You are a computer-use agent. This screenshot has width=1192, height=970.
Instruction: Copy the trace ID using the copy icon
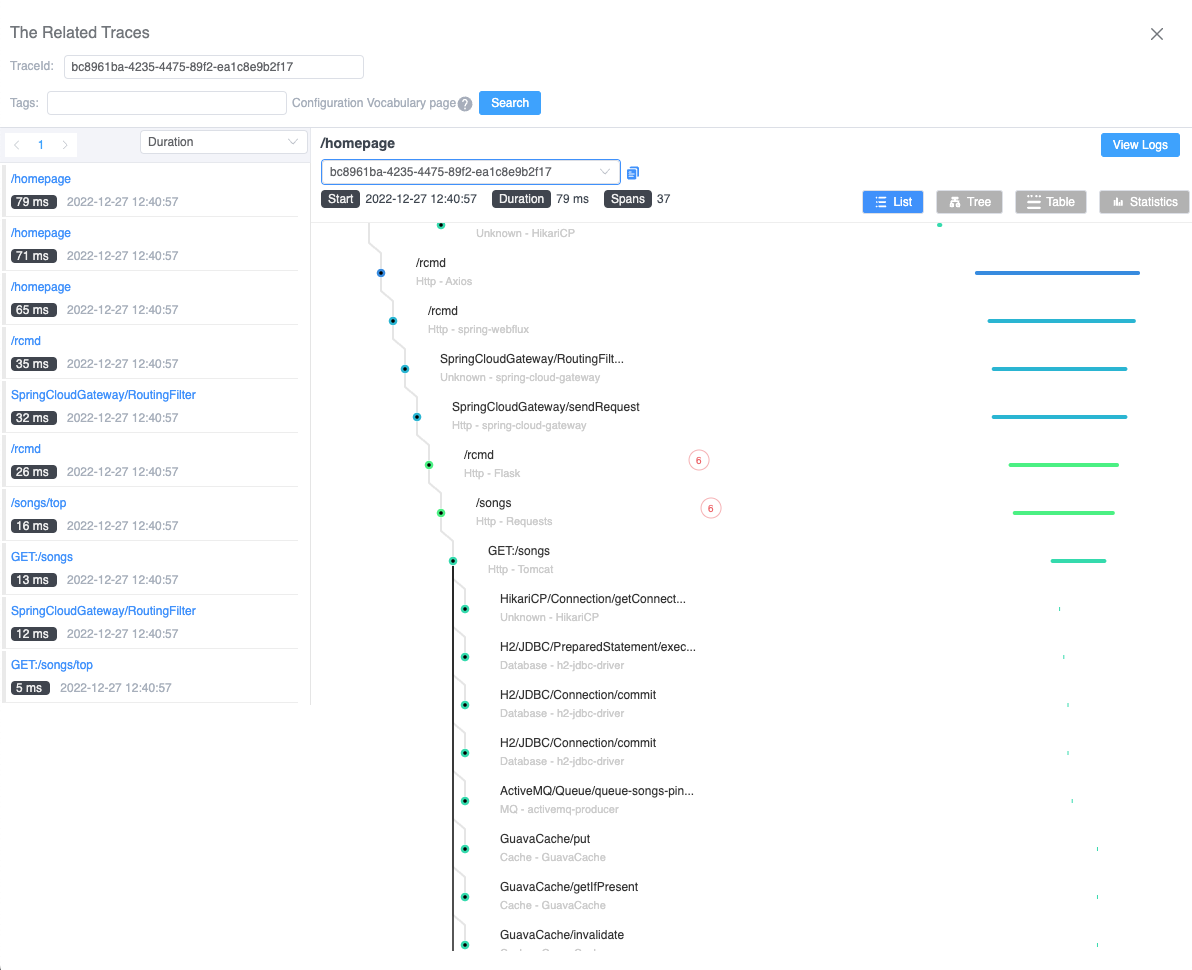pos(632,173)
